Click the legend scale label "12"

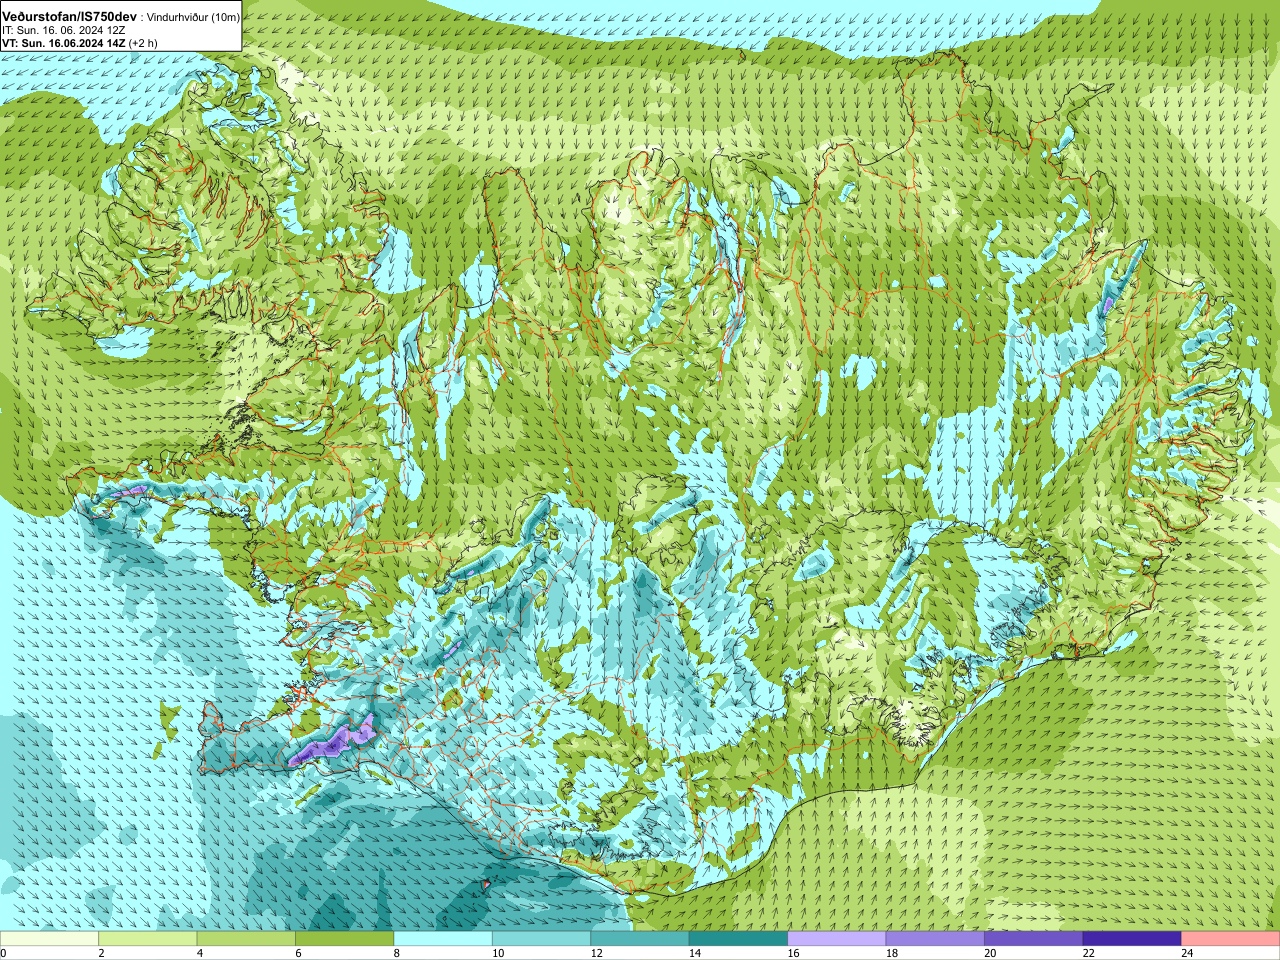coord(596,953)
